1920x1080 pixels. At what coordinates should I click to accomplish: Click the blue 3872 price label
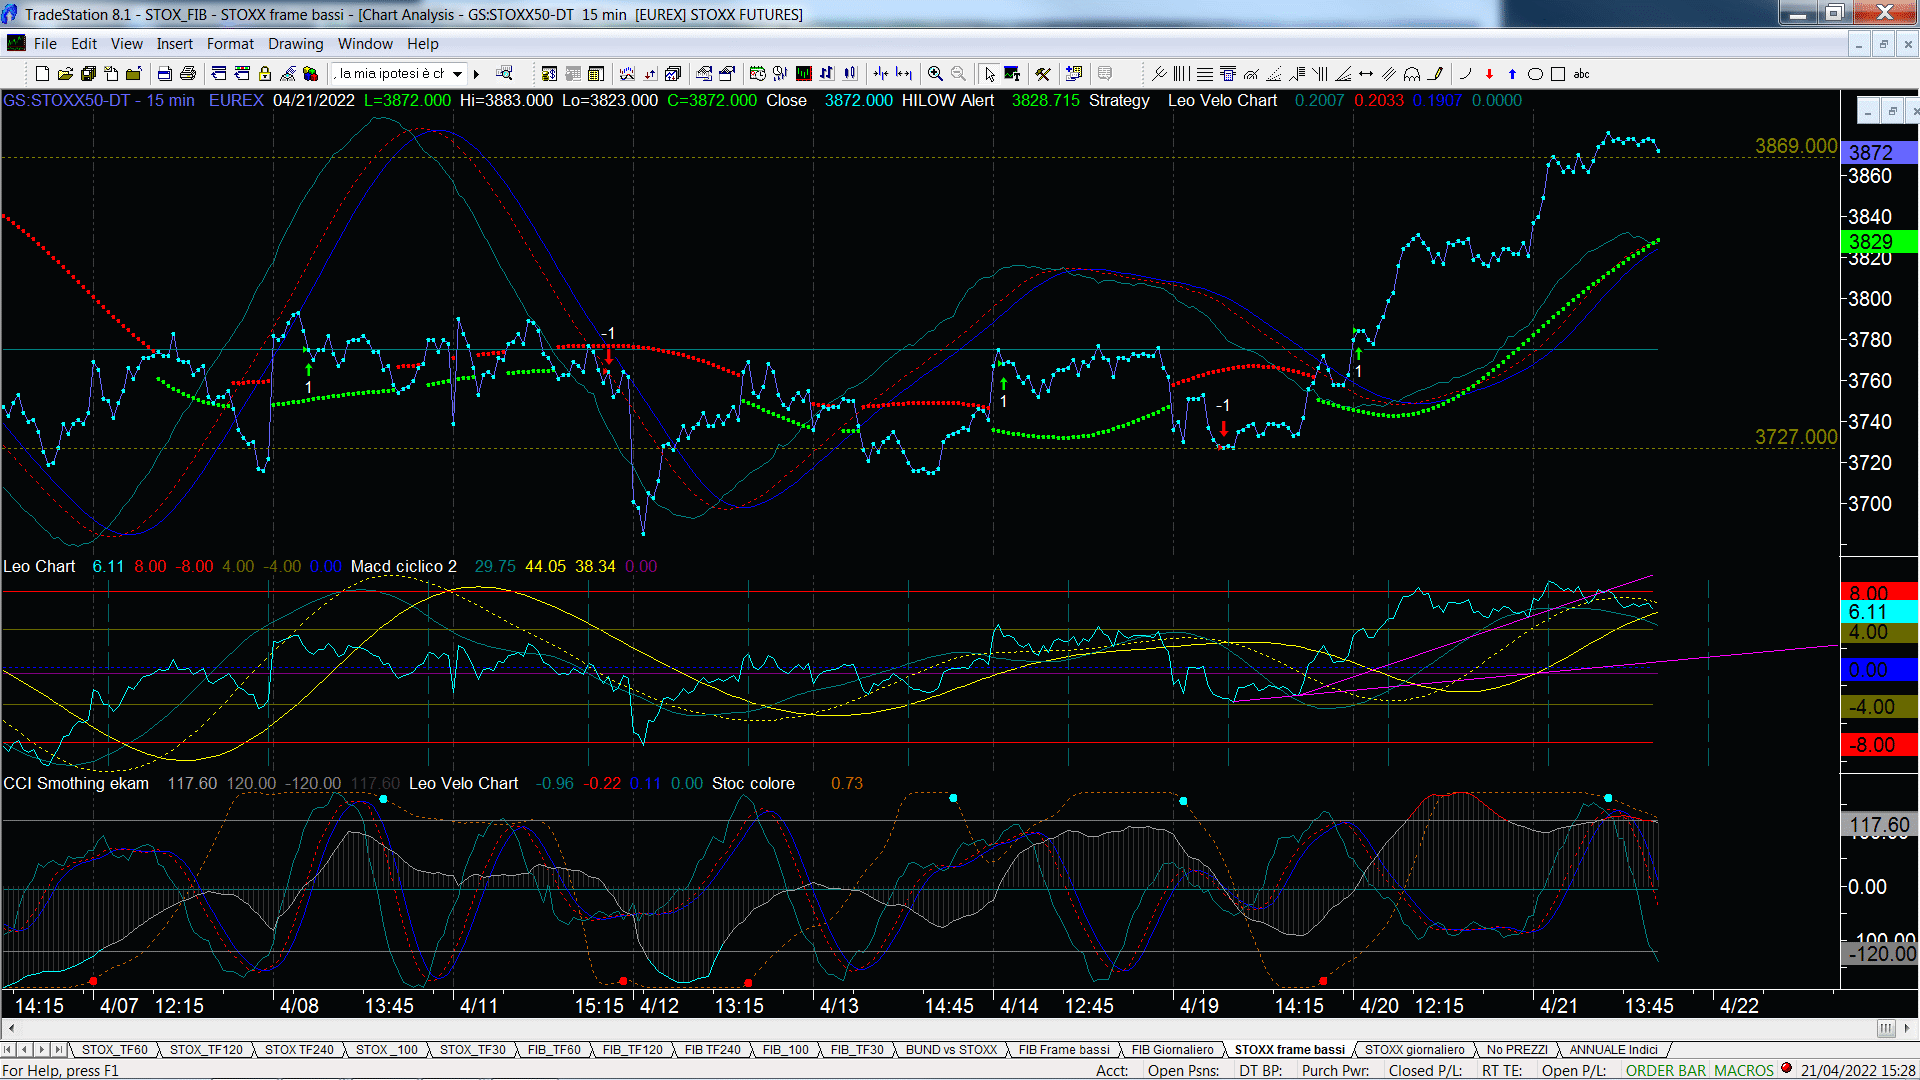1878,153
